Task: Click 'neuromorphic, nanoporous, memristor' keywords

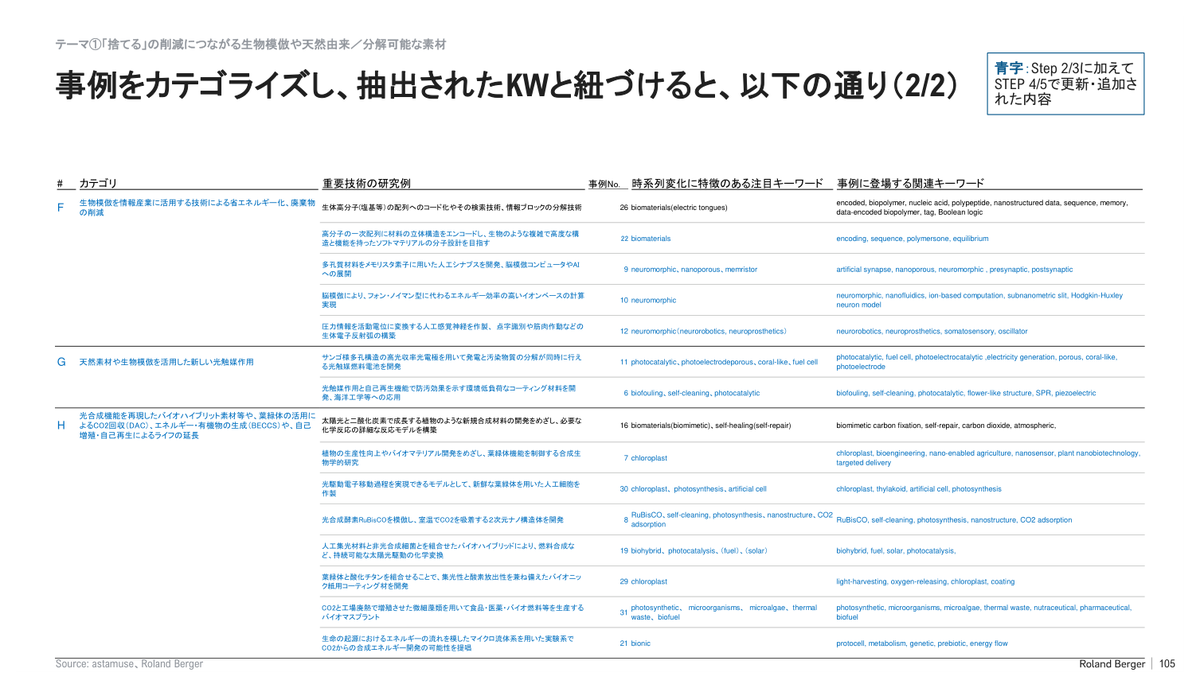Action: [694, 269]
